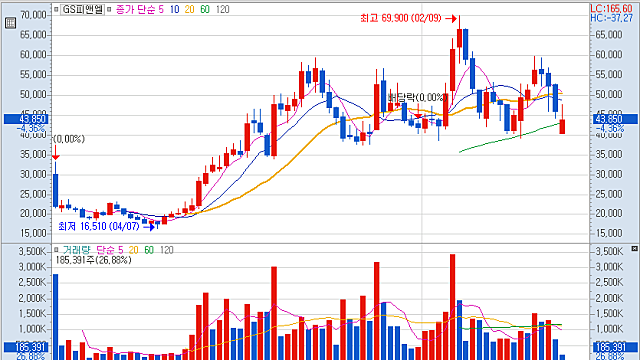Click the LC:165.60 value
The image size is (640, 360).
click(x=611, y=8)
